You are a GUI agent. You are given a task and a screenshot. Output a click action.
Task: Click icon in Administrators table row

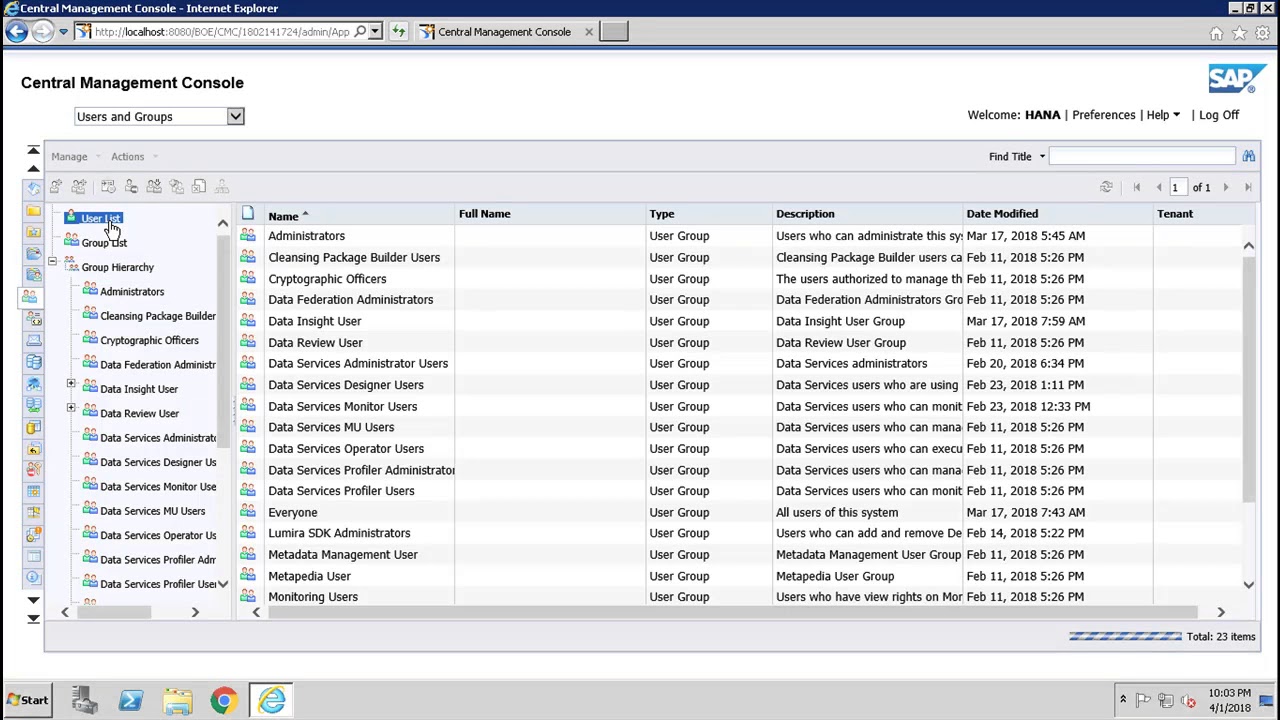pos(248,236)
